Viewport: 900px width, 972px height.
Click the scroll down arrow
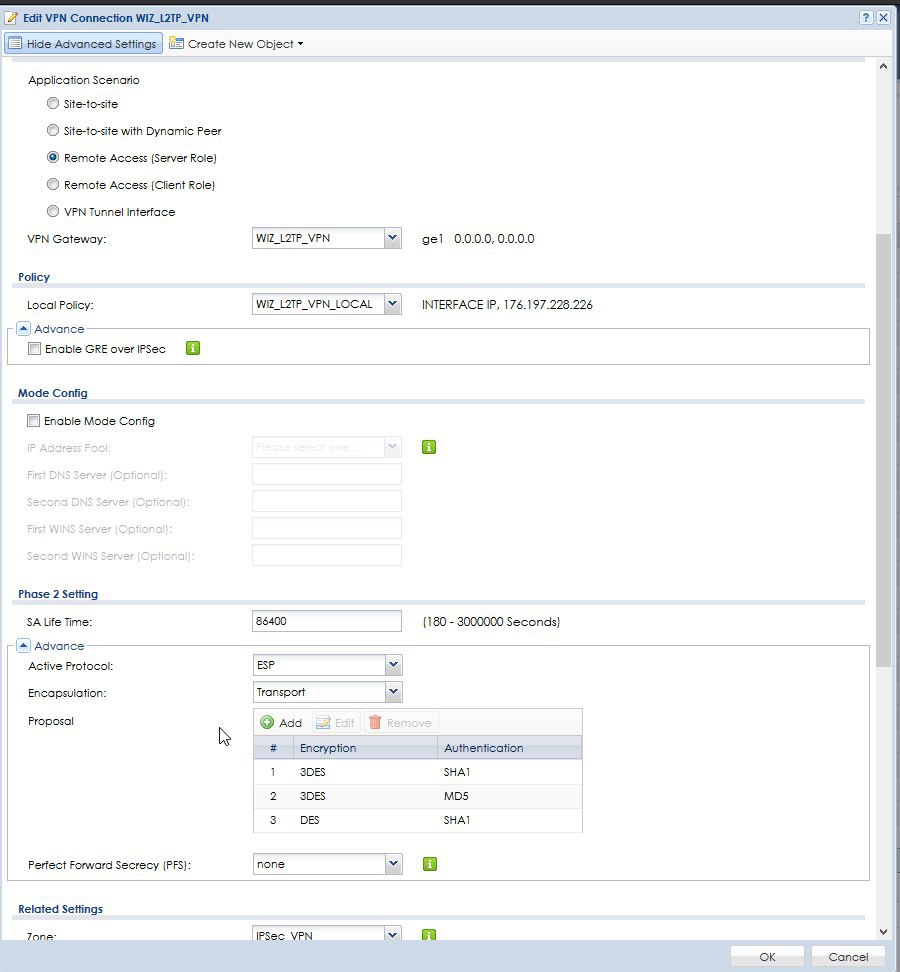tap(883, 932)
